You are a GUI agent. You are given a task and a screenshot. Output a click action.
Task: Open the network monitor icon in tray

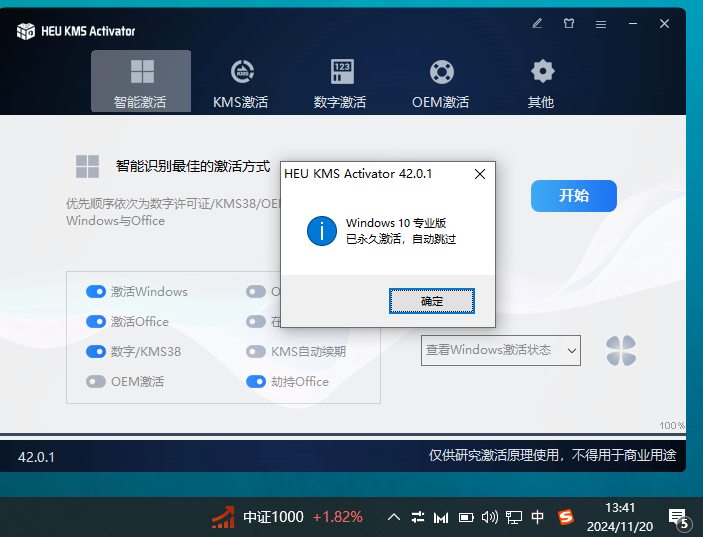pos(514,517)
